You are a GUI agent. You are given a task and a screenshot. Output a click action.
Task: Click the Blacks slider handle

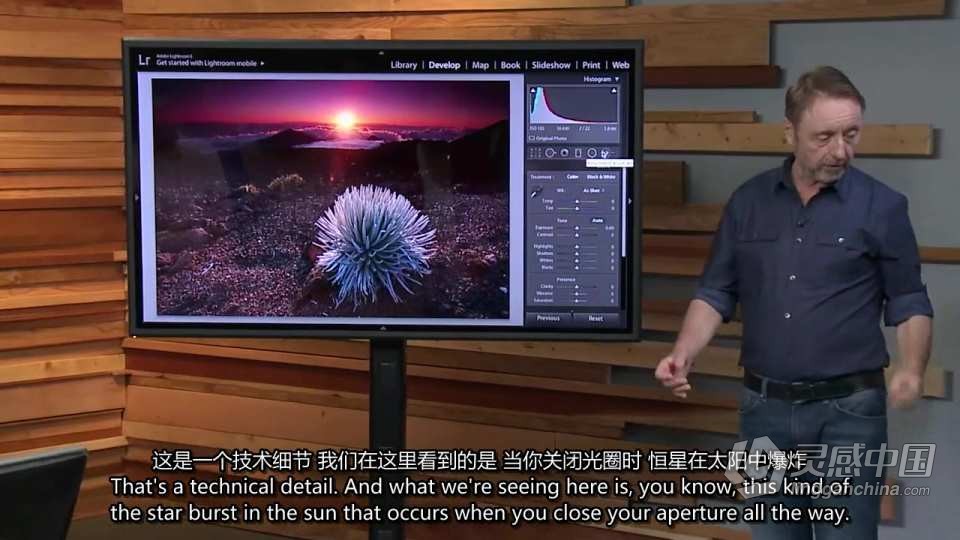click(577, 268)
